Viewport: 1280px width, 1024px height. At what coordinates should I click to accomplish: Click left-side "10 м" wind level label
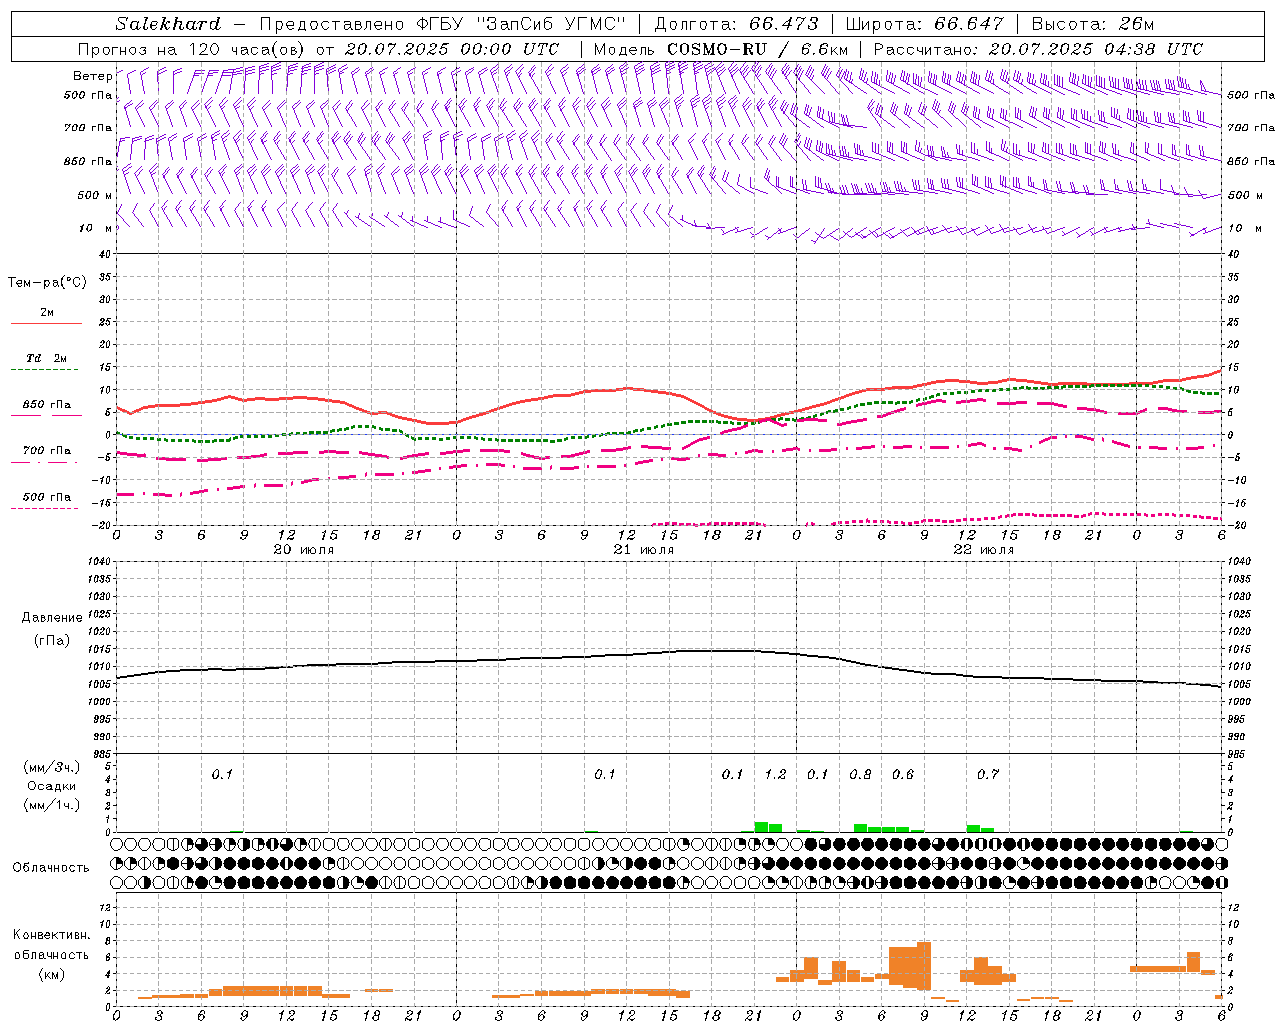pos(97,228)
